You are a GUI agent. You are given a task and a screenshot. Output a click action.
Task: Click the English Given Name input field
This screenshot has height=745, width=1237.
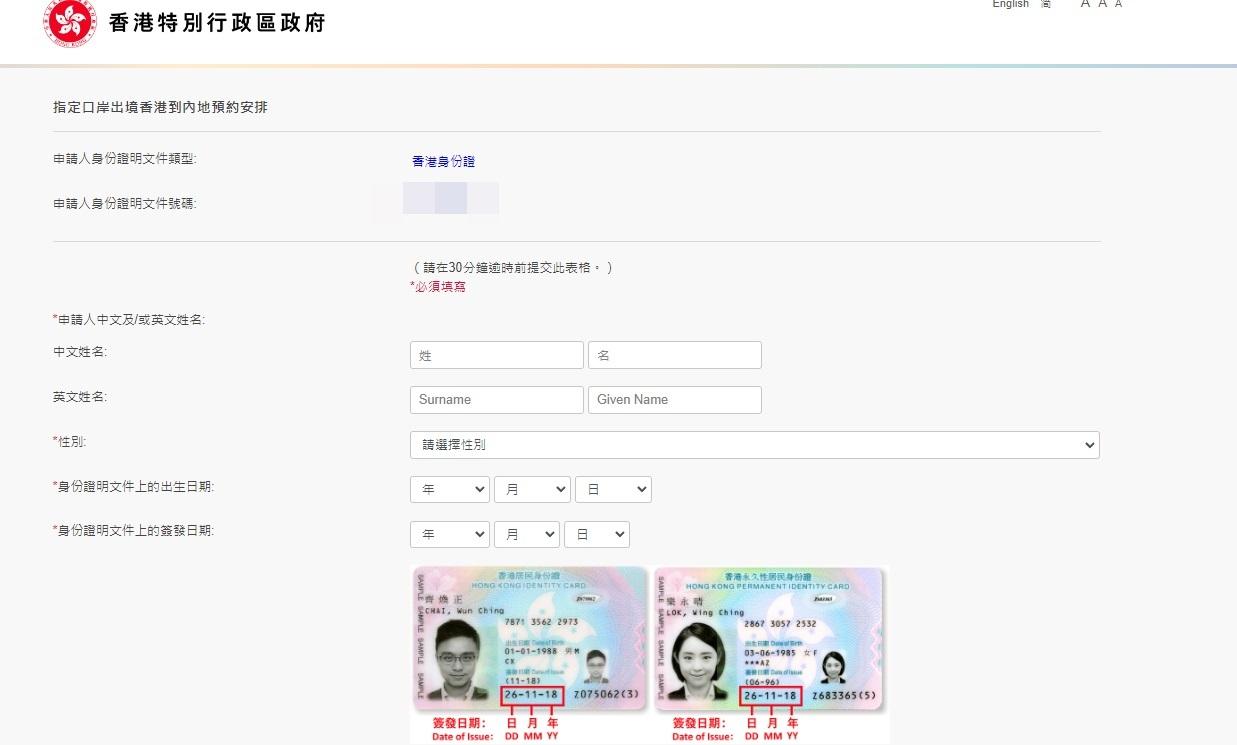[674, 399]
